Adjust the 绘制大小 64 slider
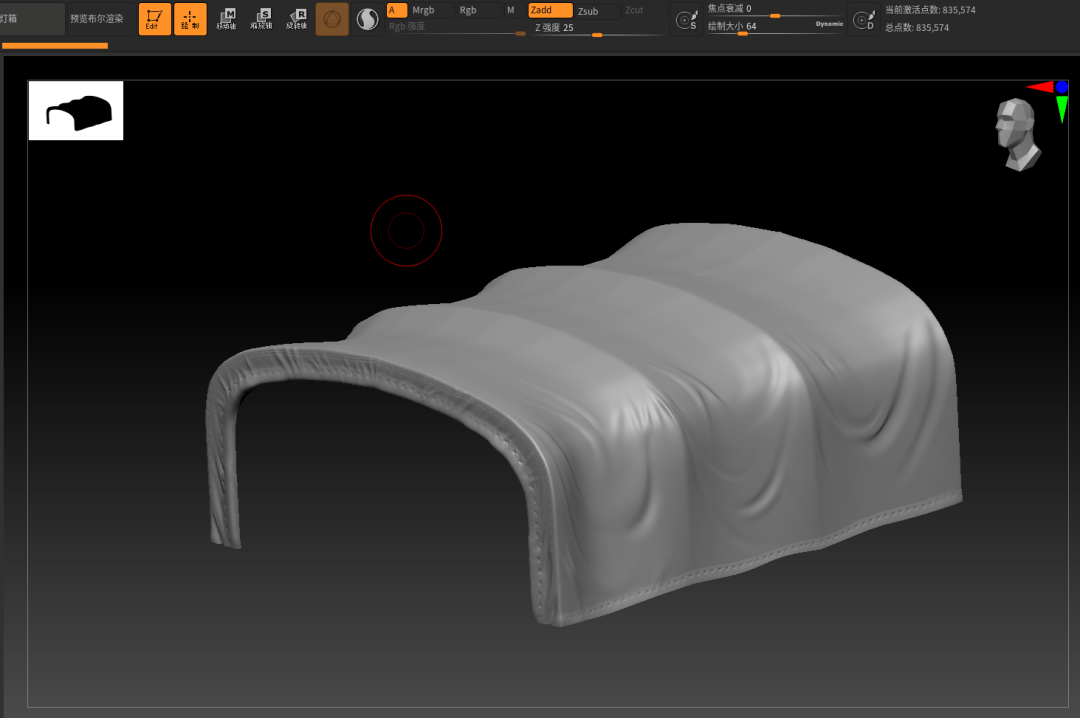Screen dimensions: 1080x718 click(x=758, y=26)
